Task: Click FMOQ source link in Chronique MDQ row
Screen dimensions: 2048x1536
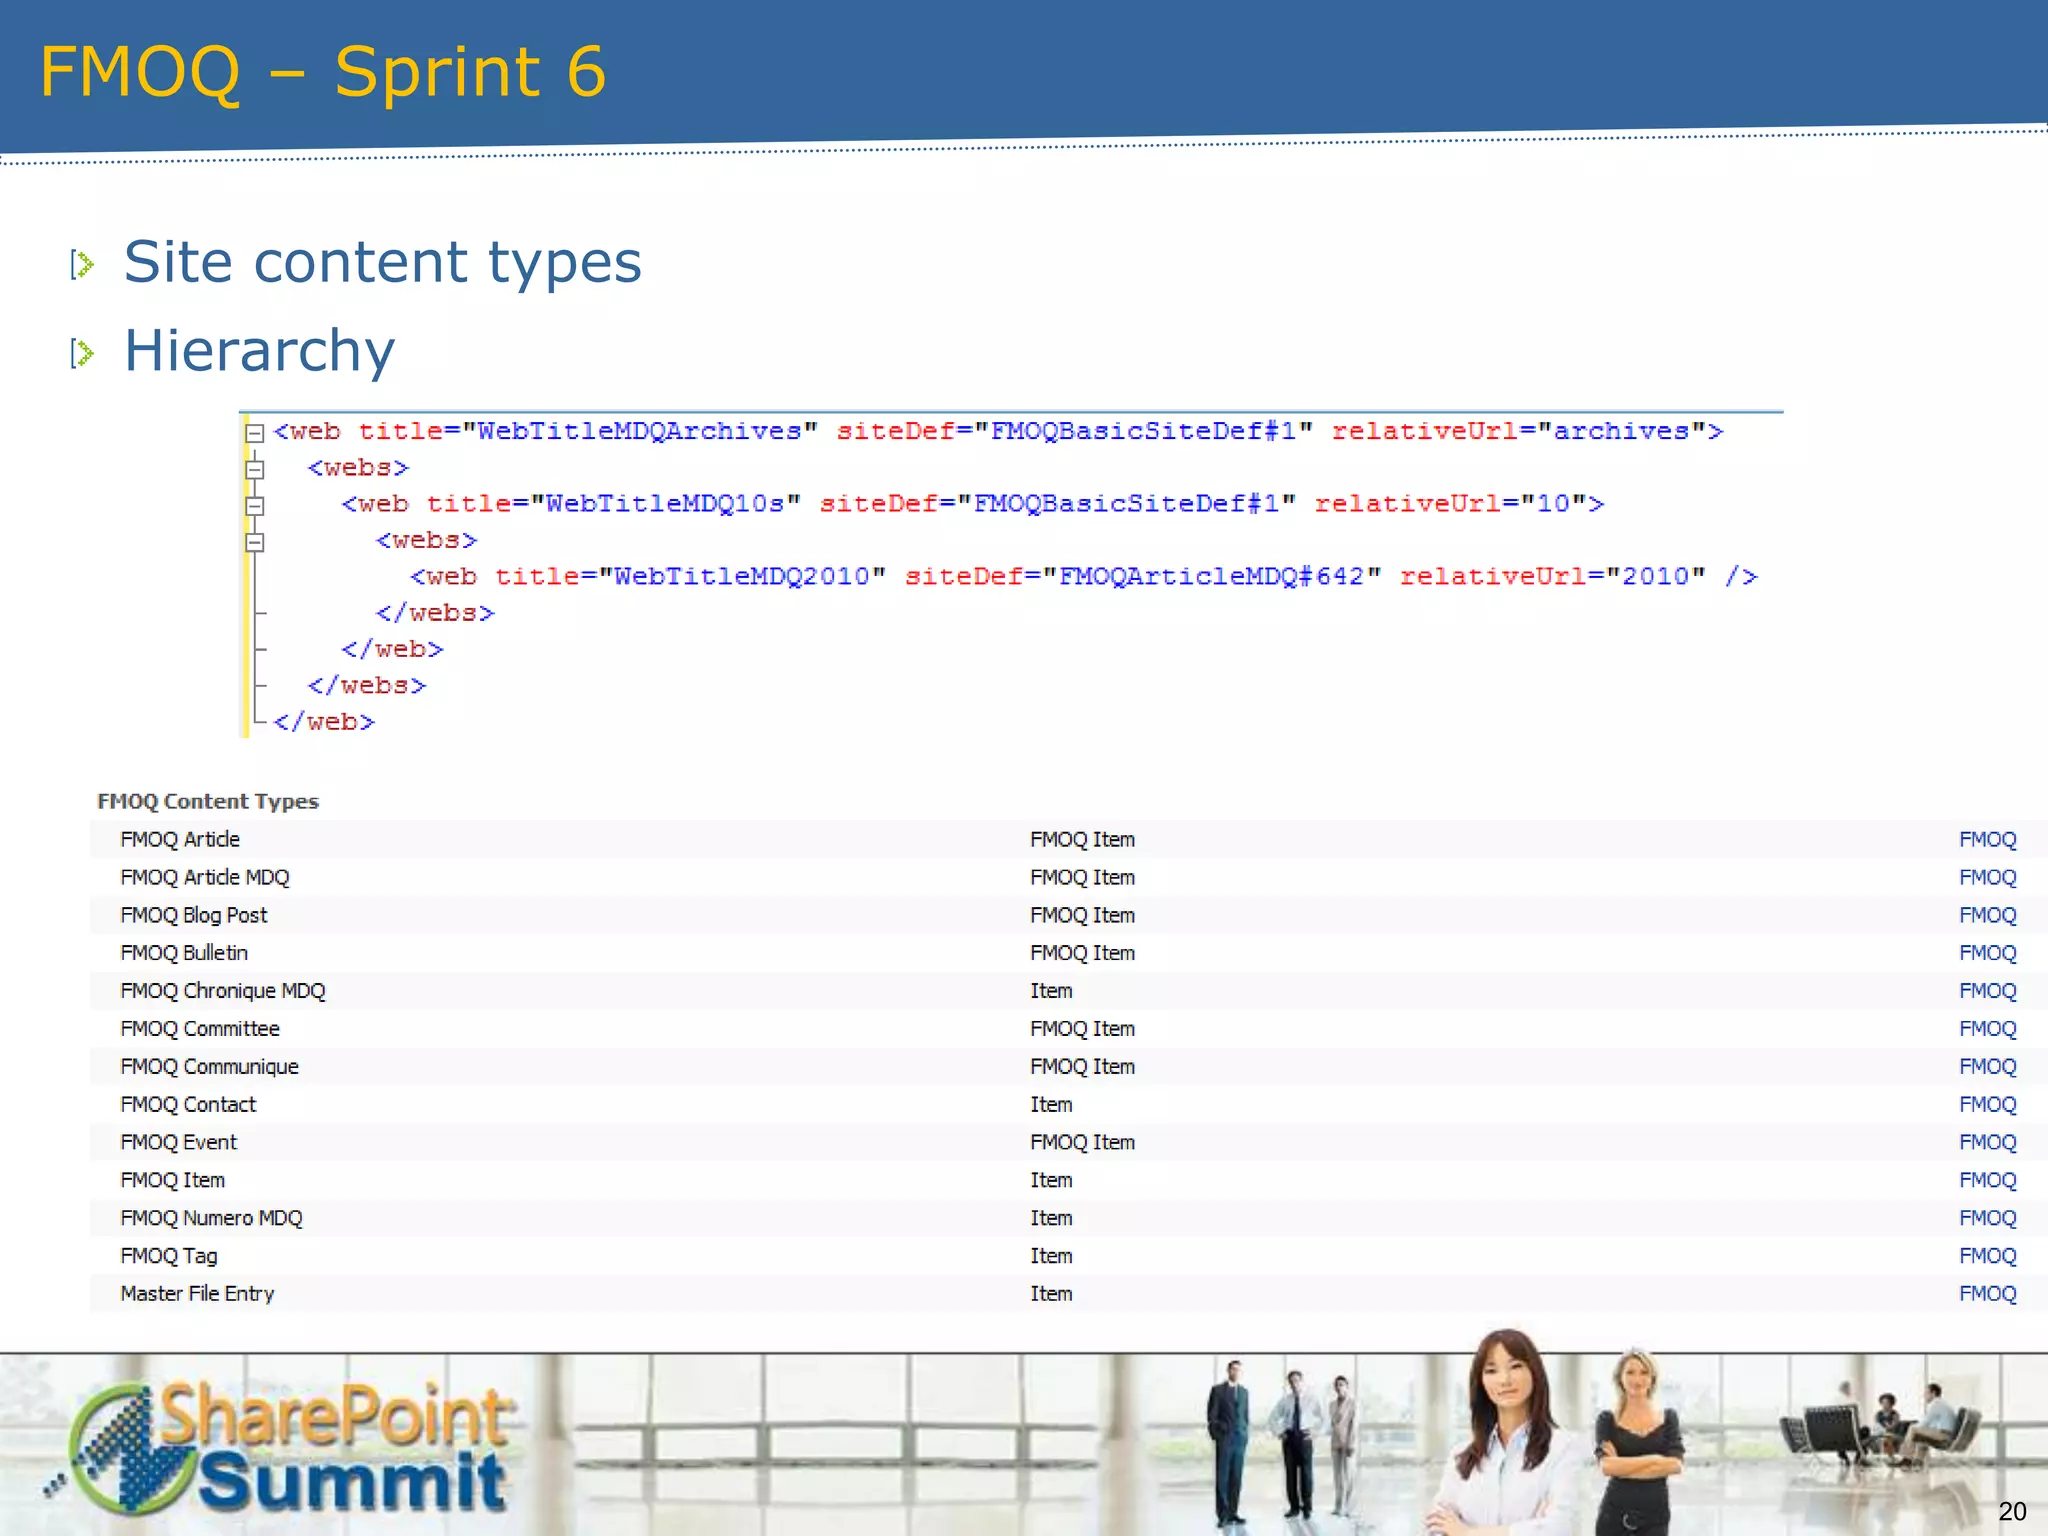Action: (x=1987, y=991)
